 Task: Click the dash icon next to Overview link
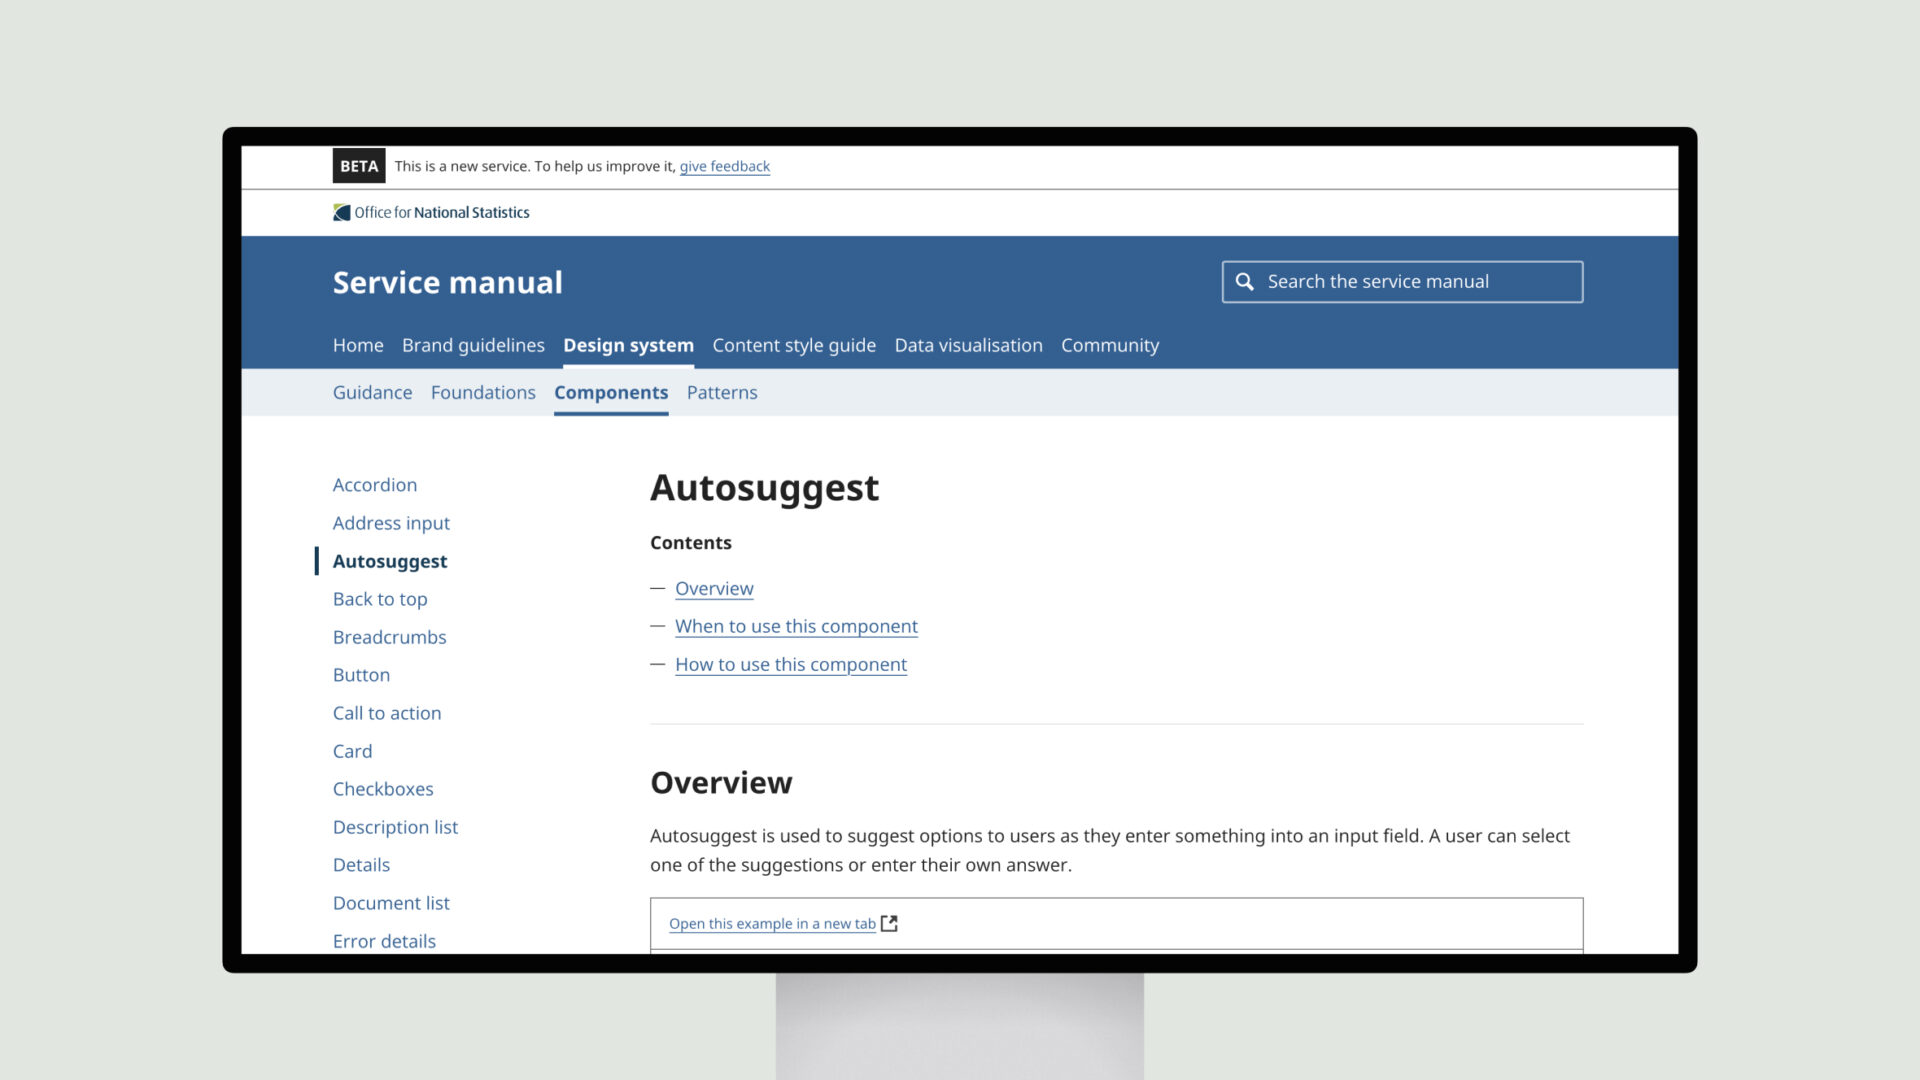click(x=657, y=587)
